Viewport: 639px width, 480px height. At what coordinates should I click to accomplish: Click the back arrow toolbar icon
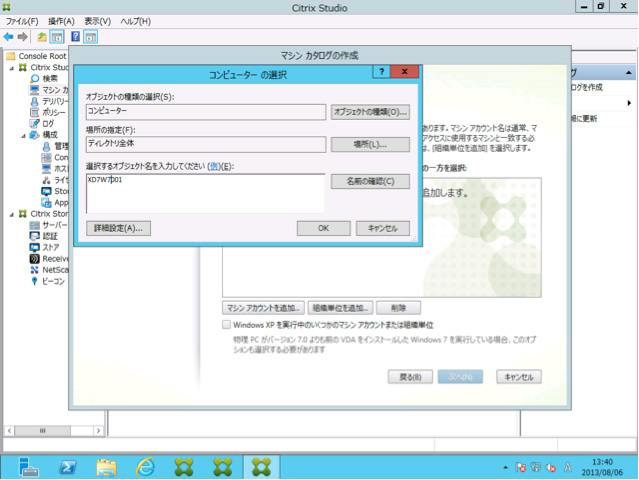9,37
